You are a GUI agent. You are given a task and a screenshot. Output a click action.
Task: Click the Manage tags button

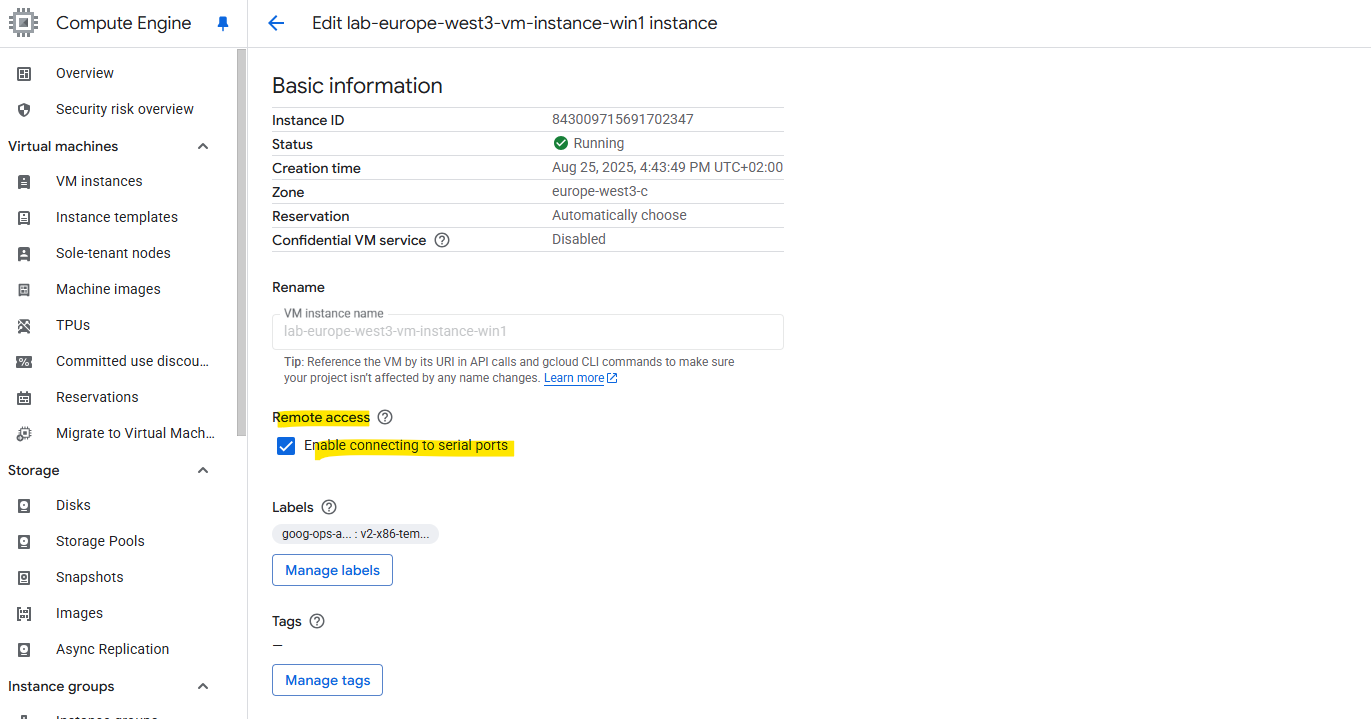[x=327, y=680]
